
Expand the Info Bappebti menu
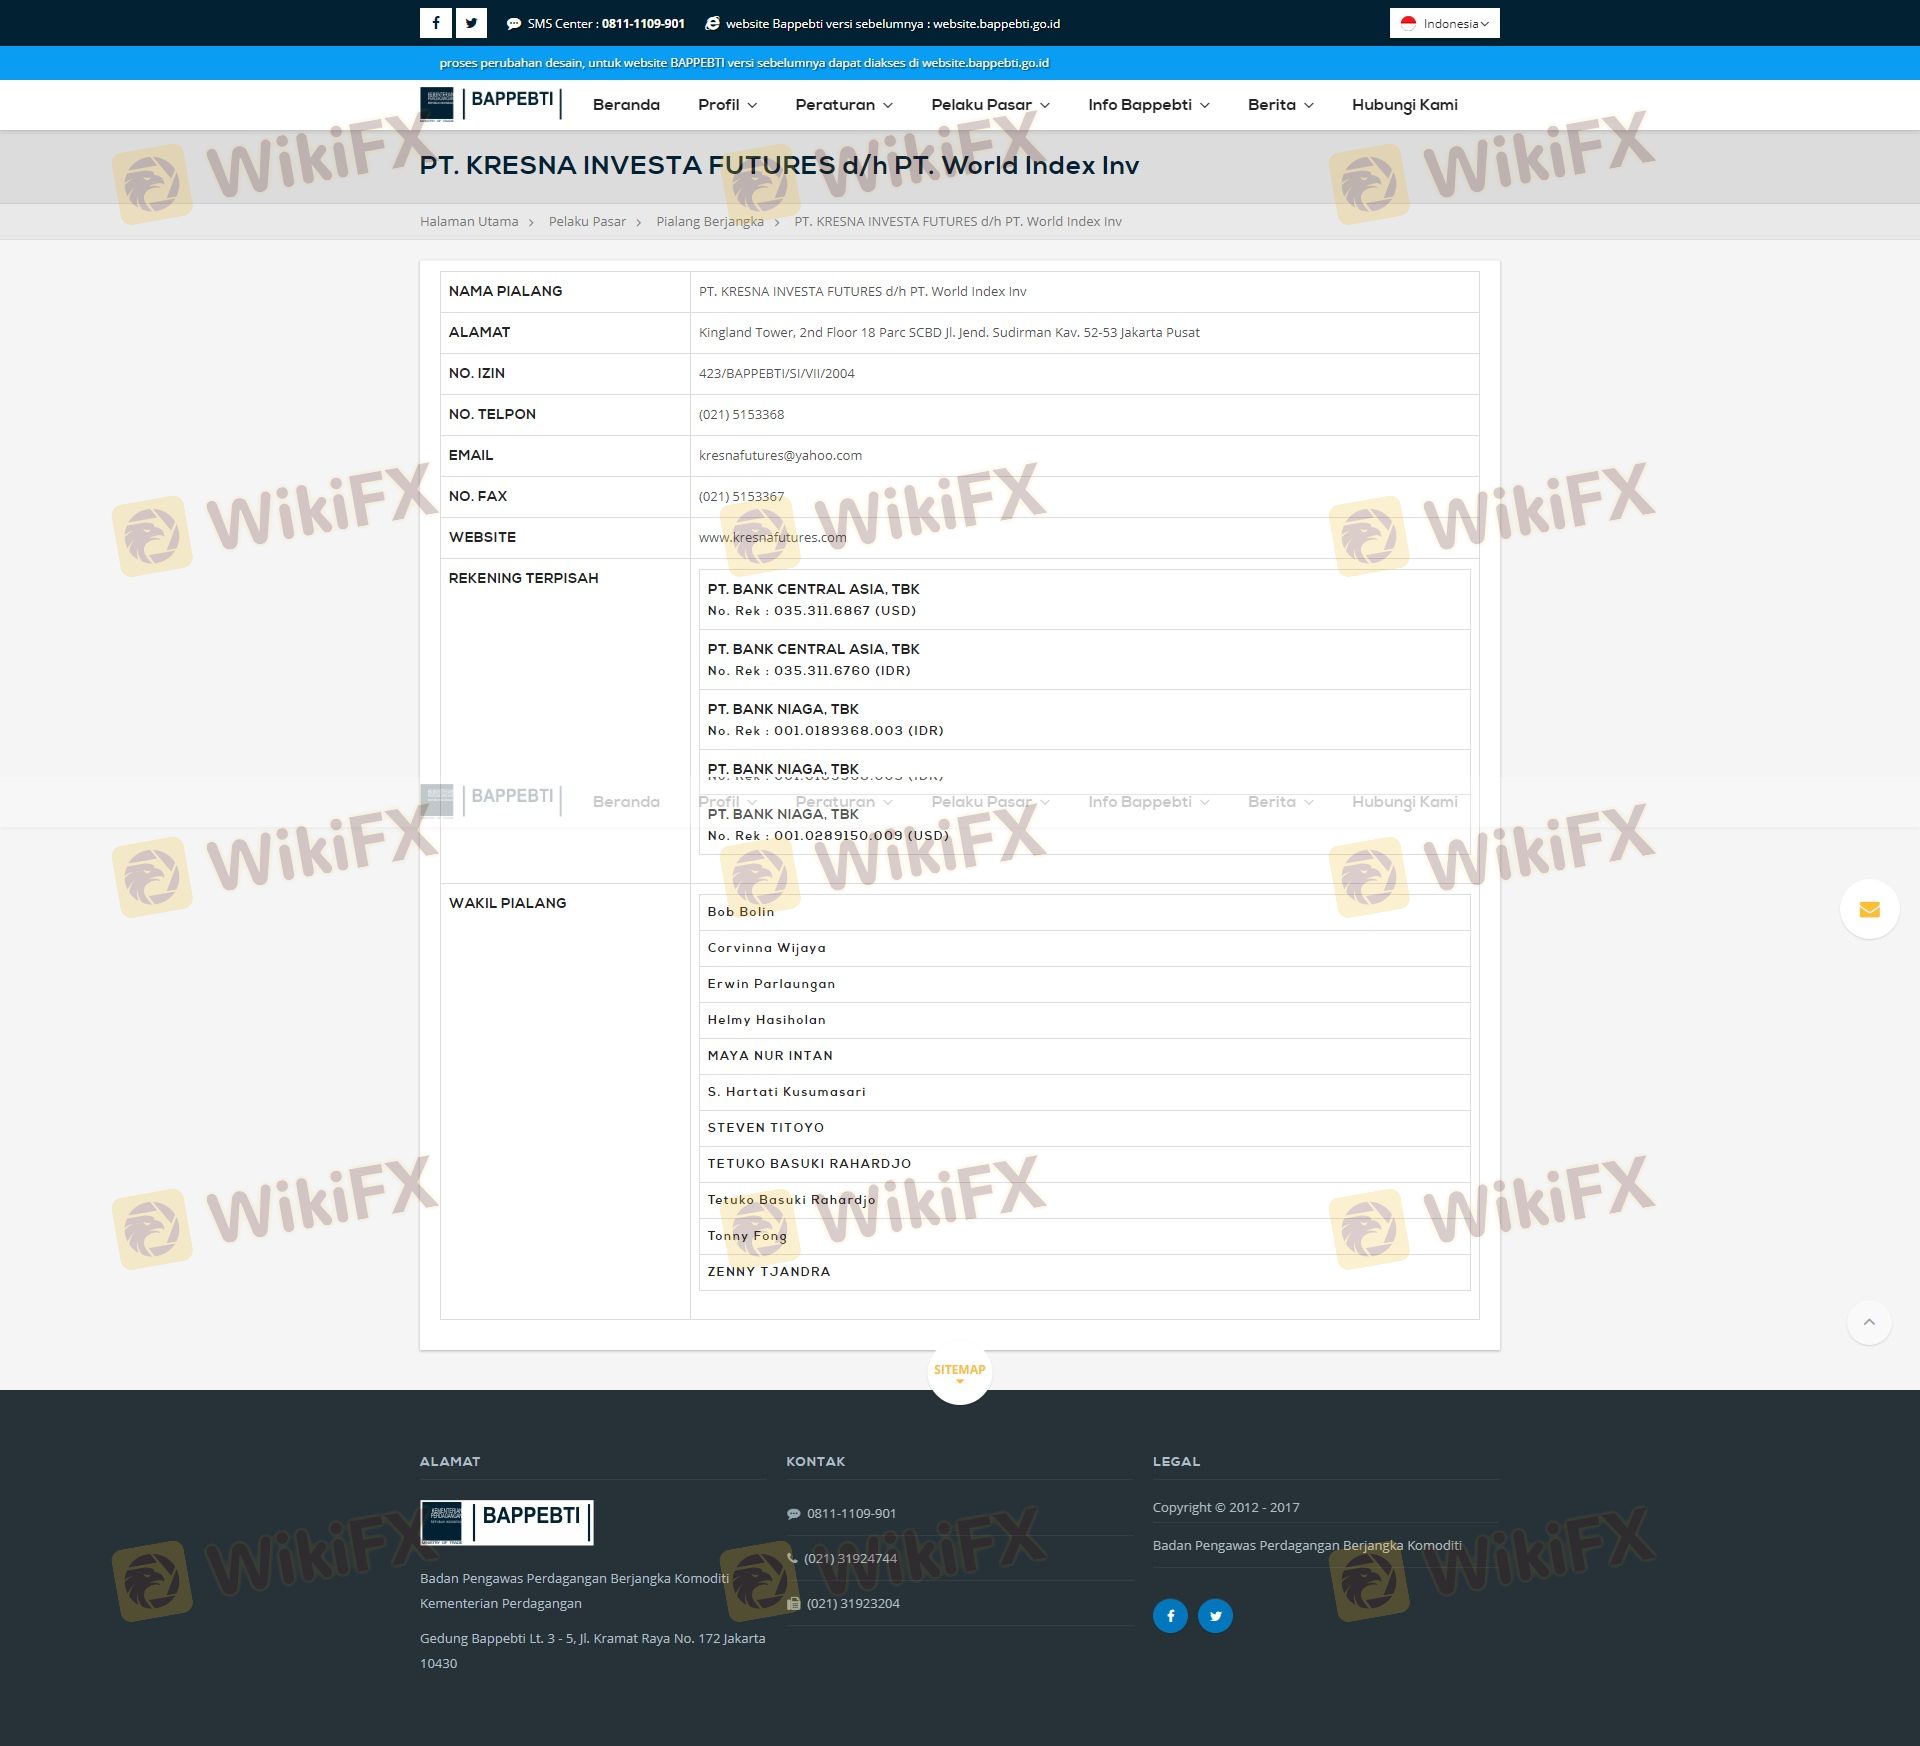tap(1148, 105)
